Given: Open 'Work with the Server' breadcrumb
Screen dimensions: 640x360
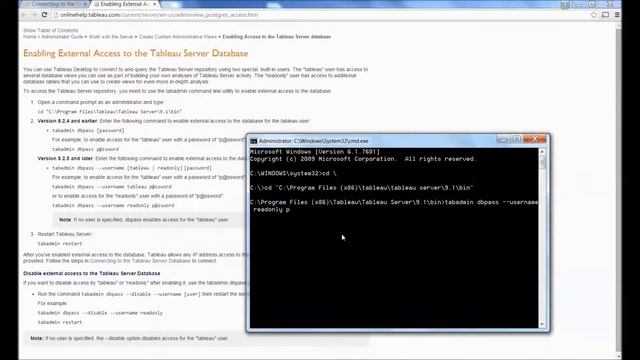Looking at the screenshot, I should tap(111, 37).
